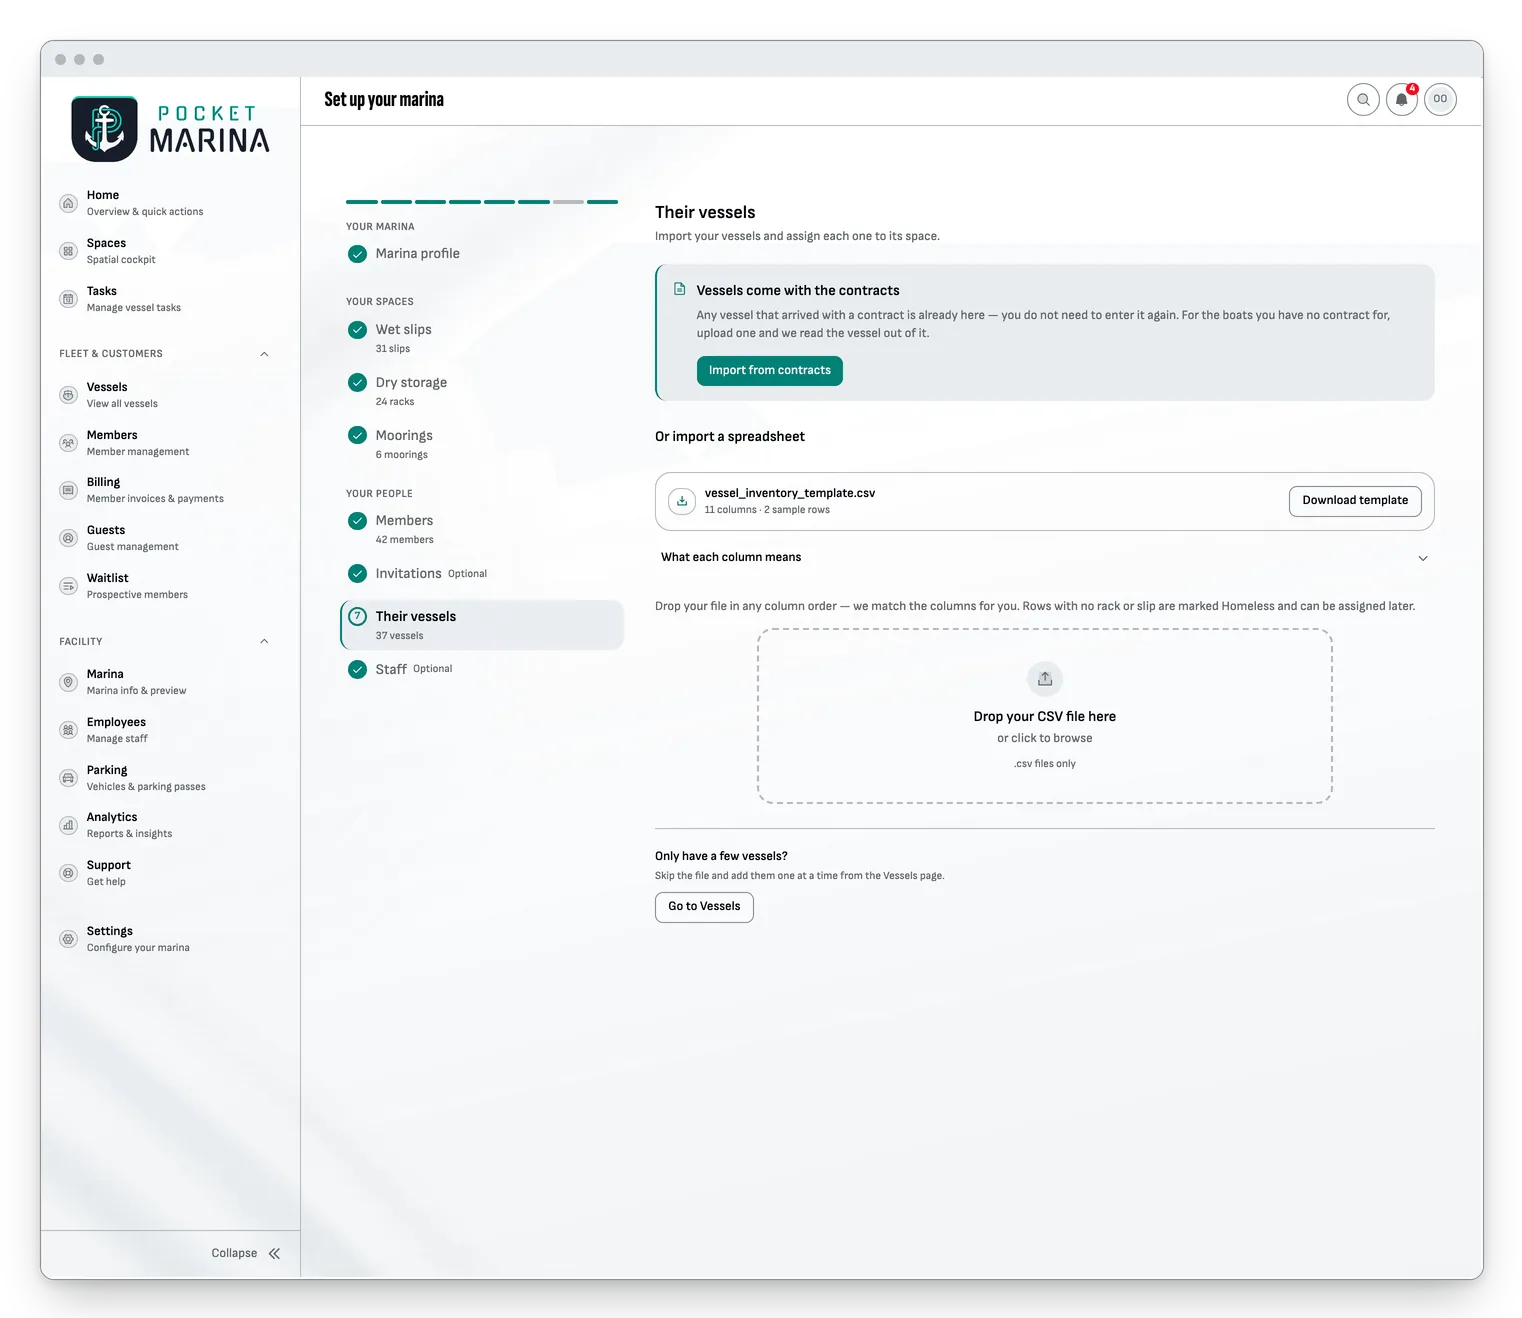
Task: Click the Spaces sidebar icon
Action: point(68,251)
